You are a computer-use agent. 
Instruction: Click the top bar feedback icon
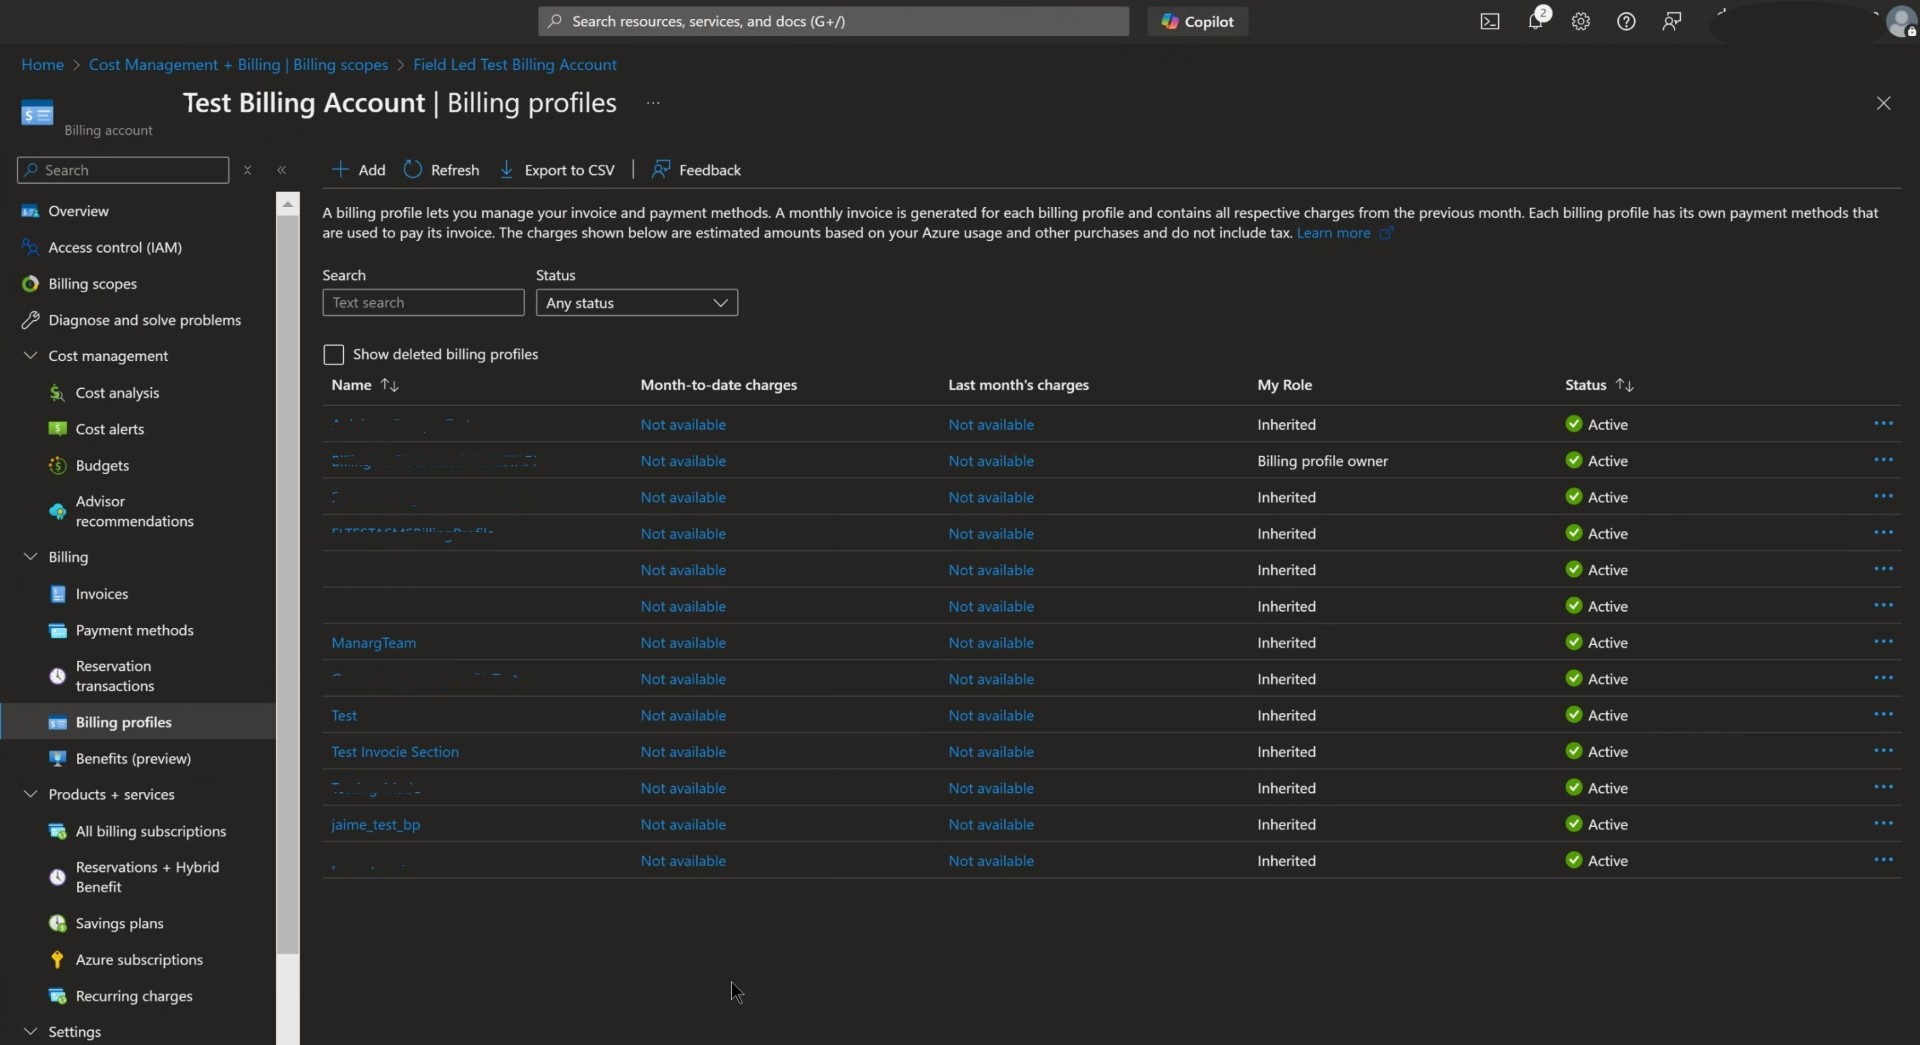coord(1672,21)
